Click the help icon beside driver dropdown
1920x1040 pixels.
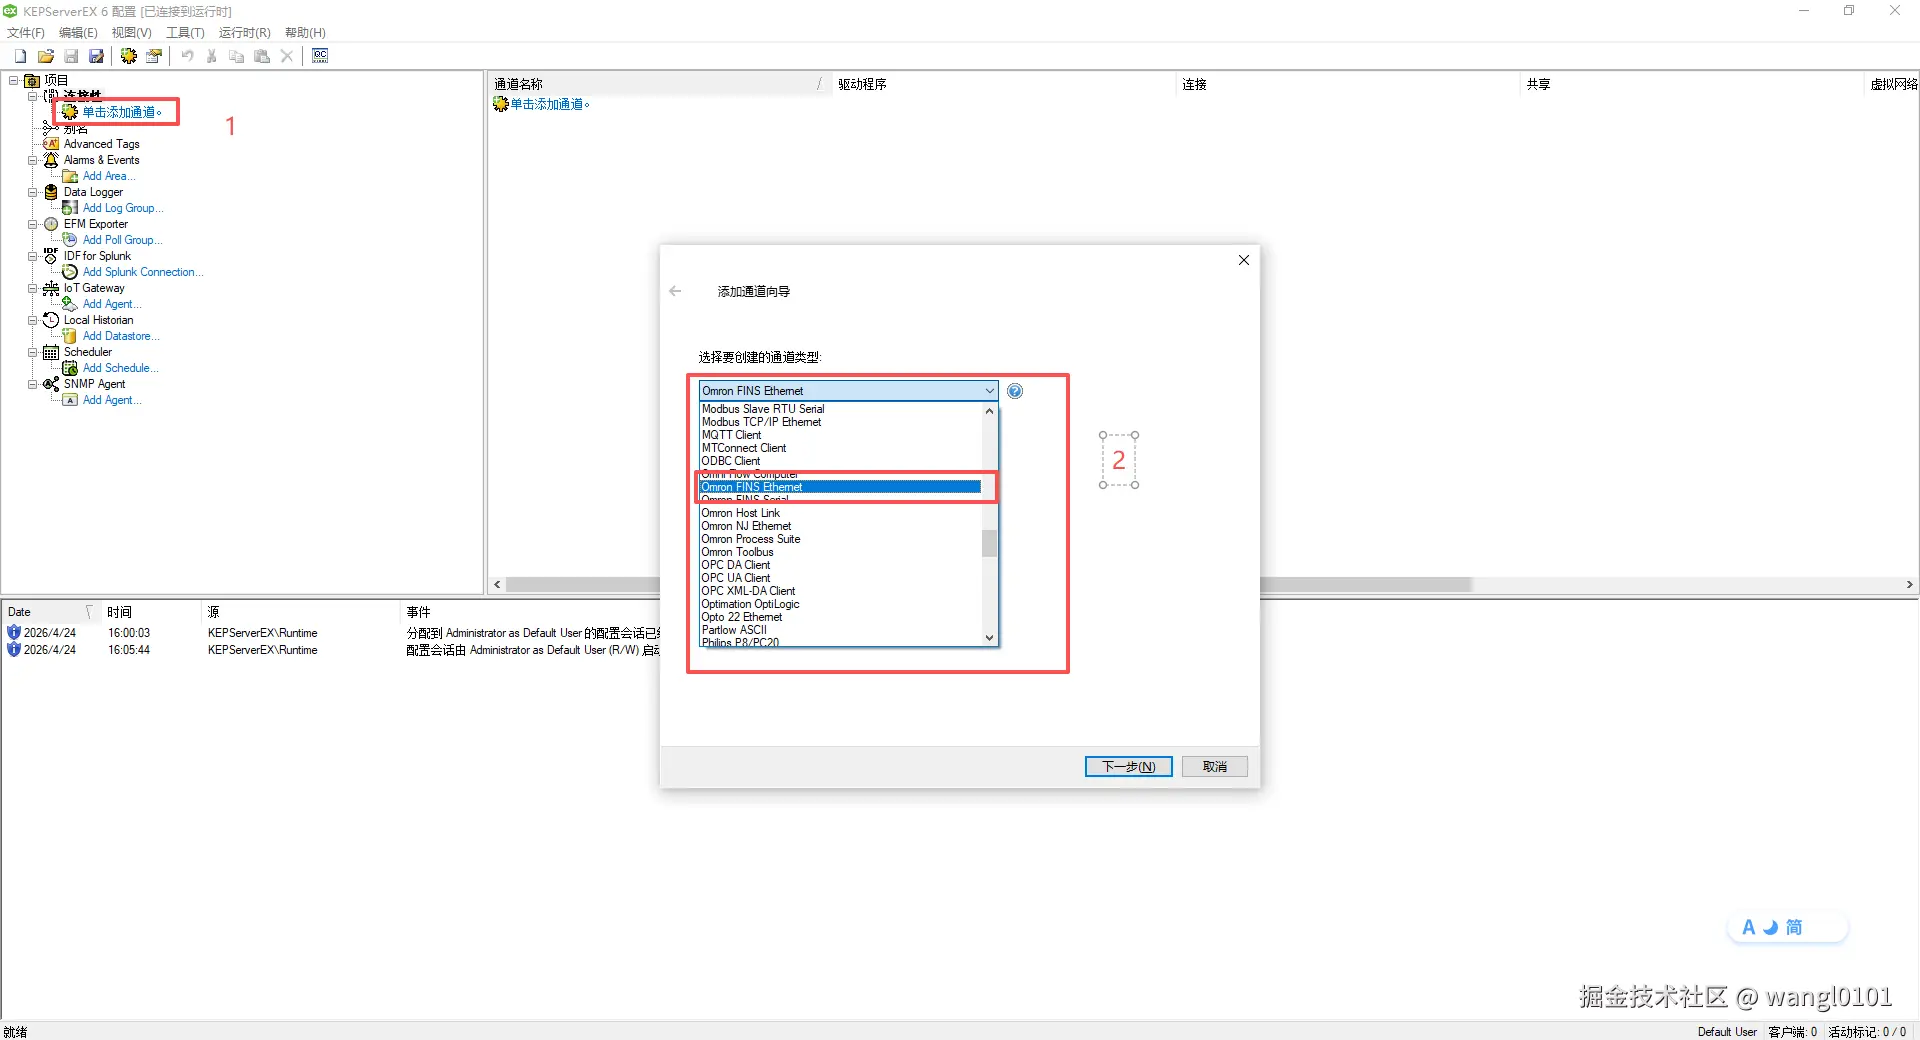tap(1015, 391)
